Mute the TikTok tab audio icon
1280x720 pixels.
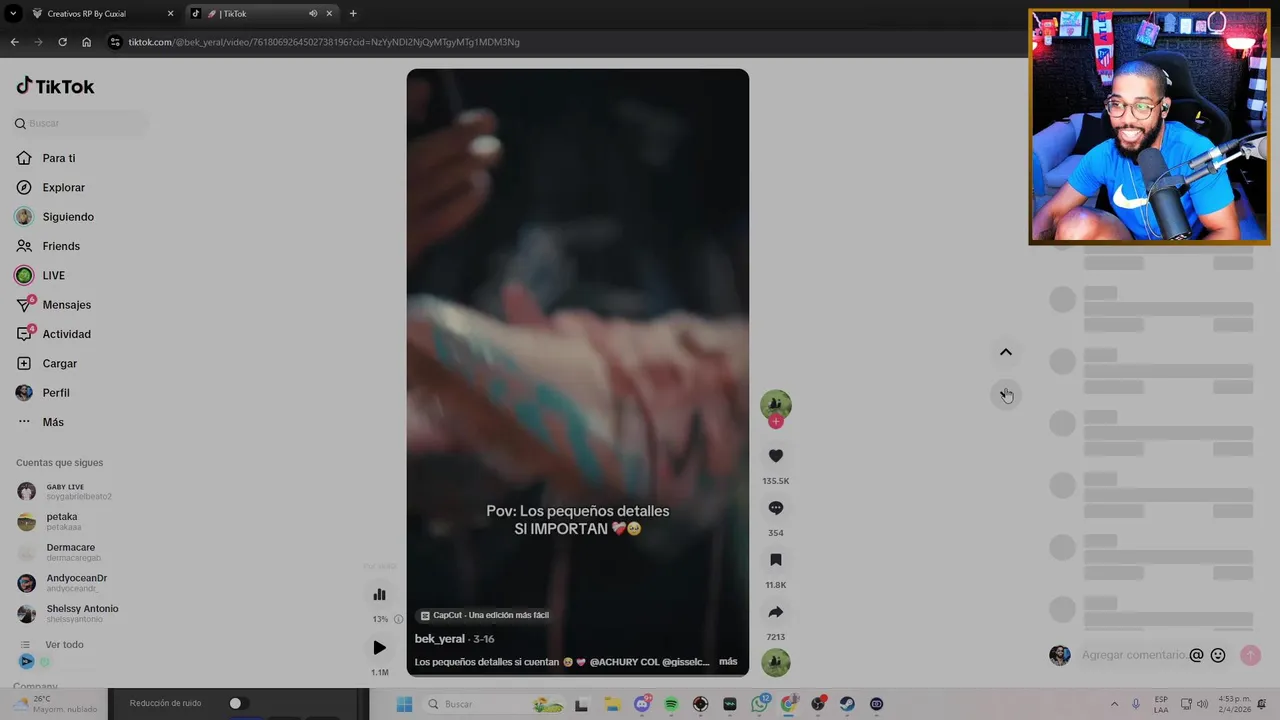point(313,13)
